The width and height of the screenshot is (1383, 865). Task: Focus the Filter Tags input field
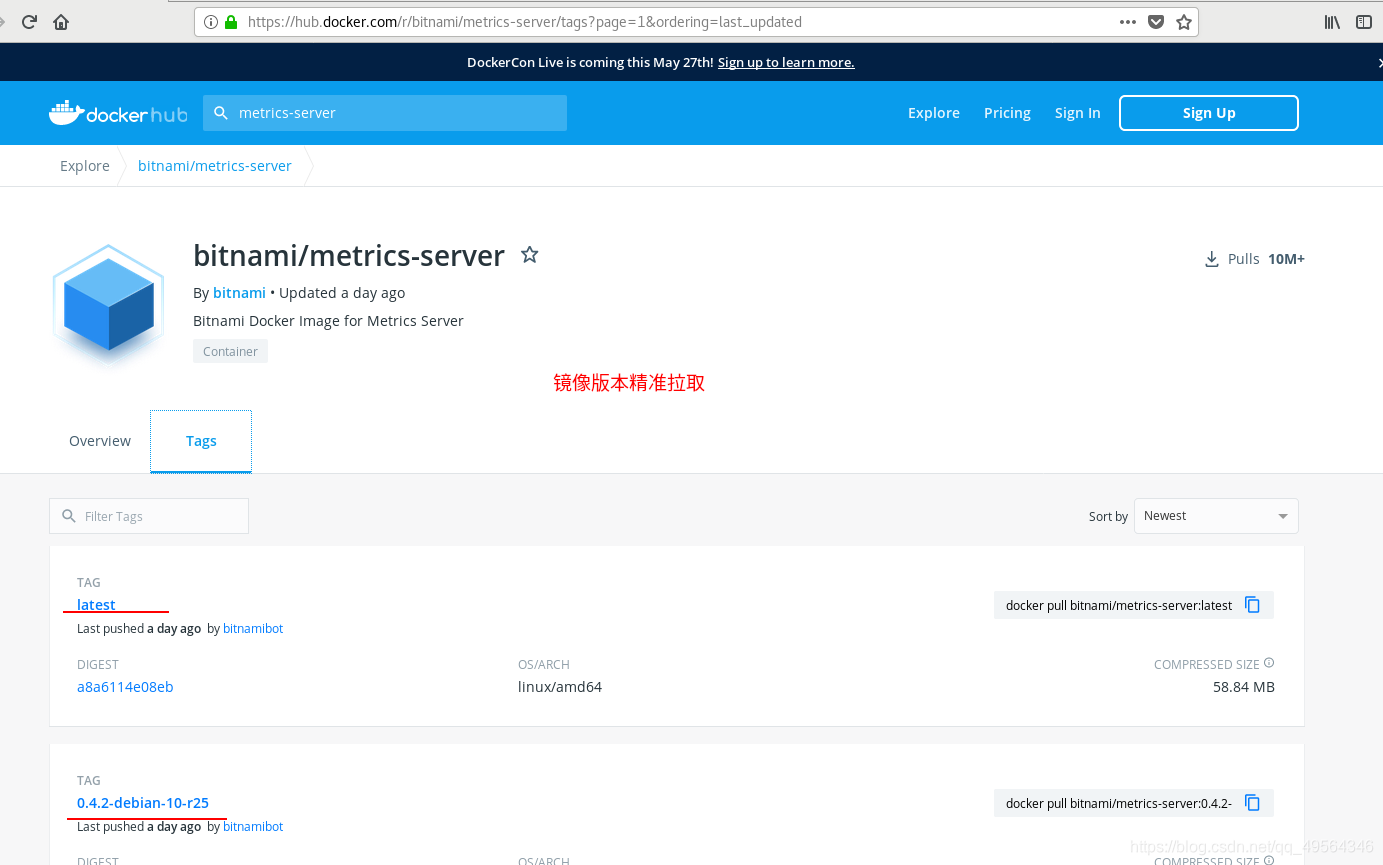[x=149, y=516]
